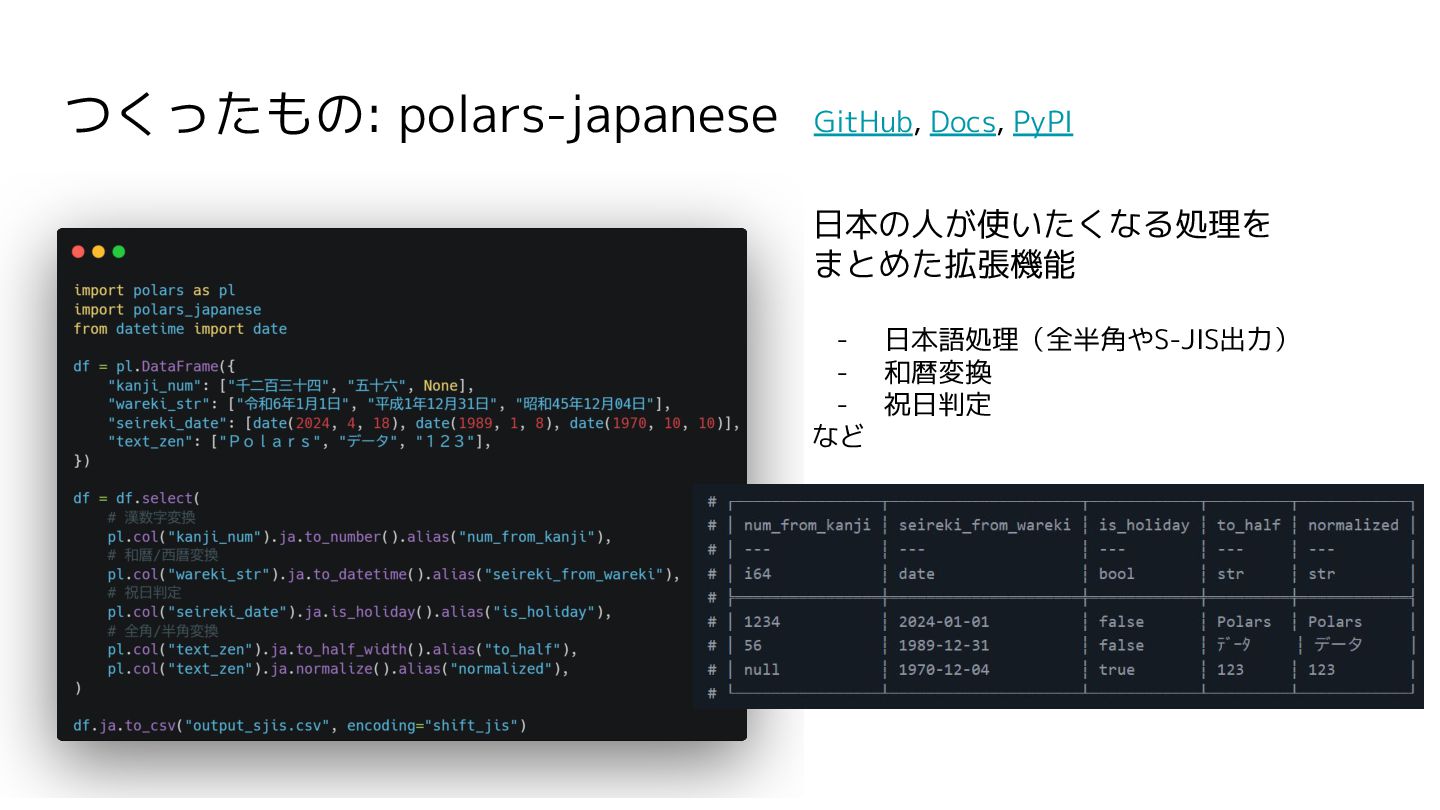Click the normalize() code line

(338, 669)
